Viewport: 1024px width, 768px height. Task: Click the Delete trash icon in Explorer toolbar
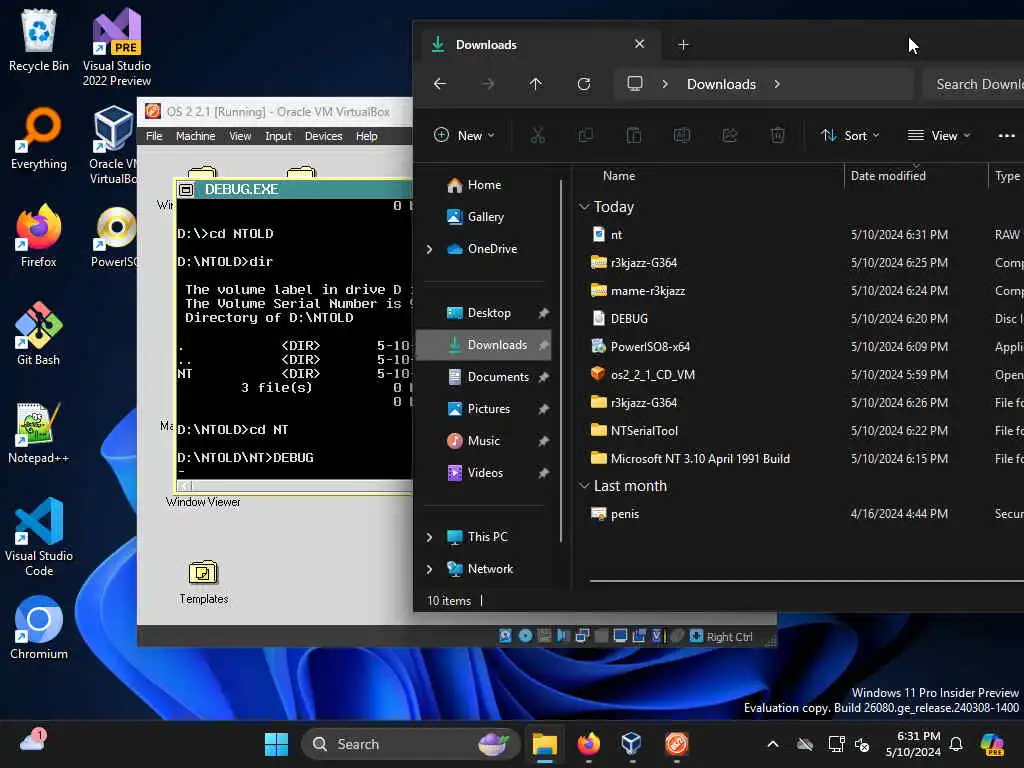[777, 135]
